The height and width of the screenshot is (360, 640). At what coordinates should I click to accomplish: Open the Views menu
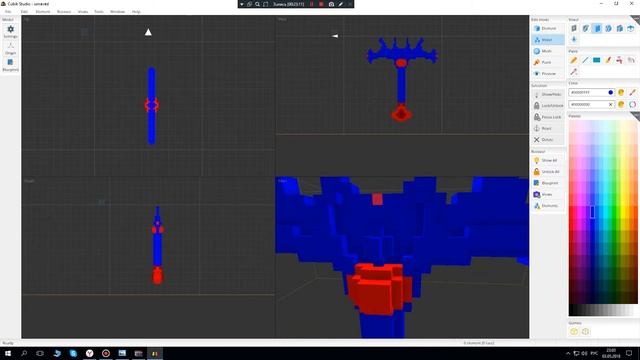coord(83,12)
